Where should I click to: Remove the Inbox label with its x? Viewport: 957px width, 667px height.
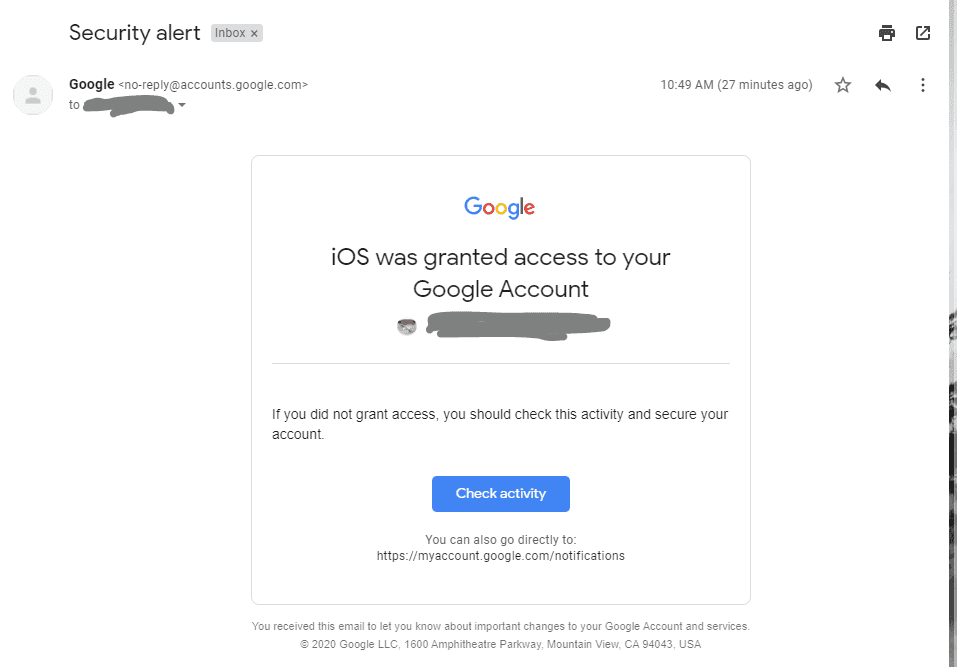pyautogui.click(x=254, y=33)
